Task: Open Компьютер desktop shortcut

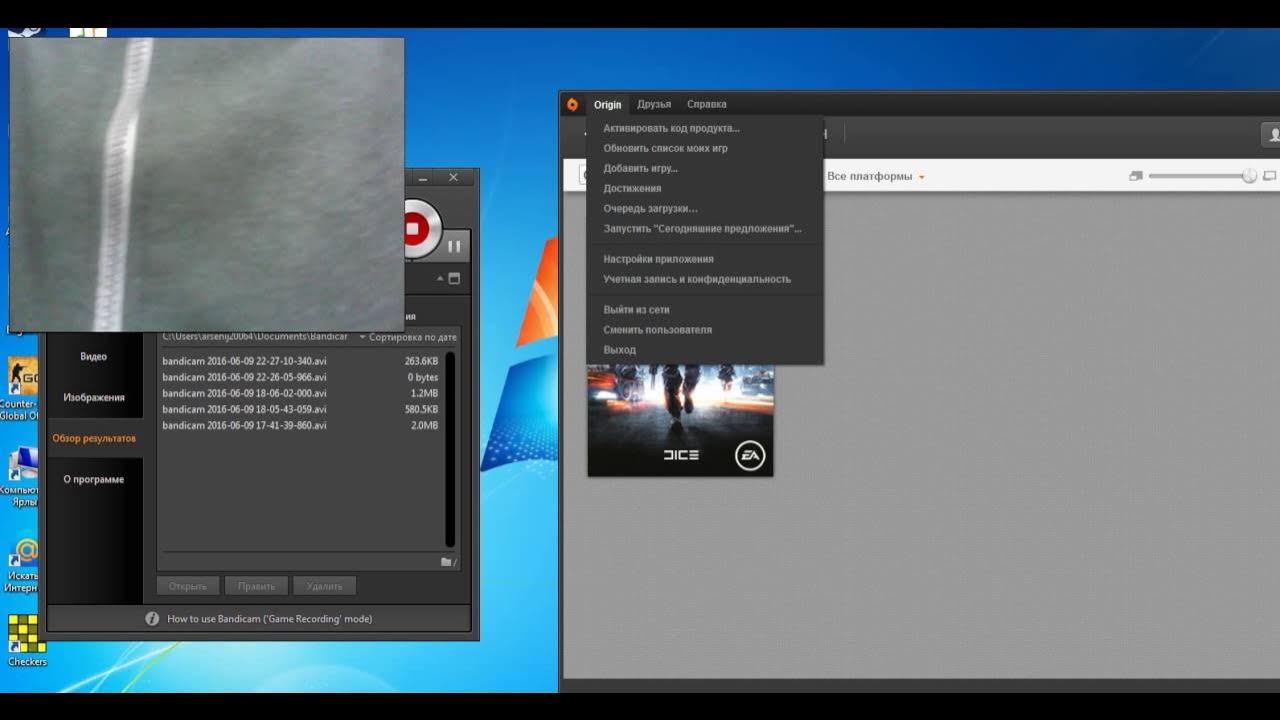Action: tap(22, 476)
